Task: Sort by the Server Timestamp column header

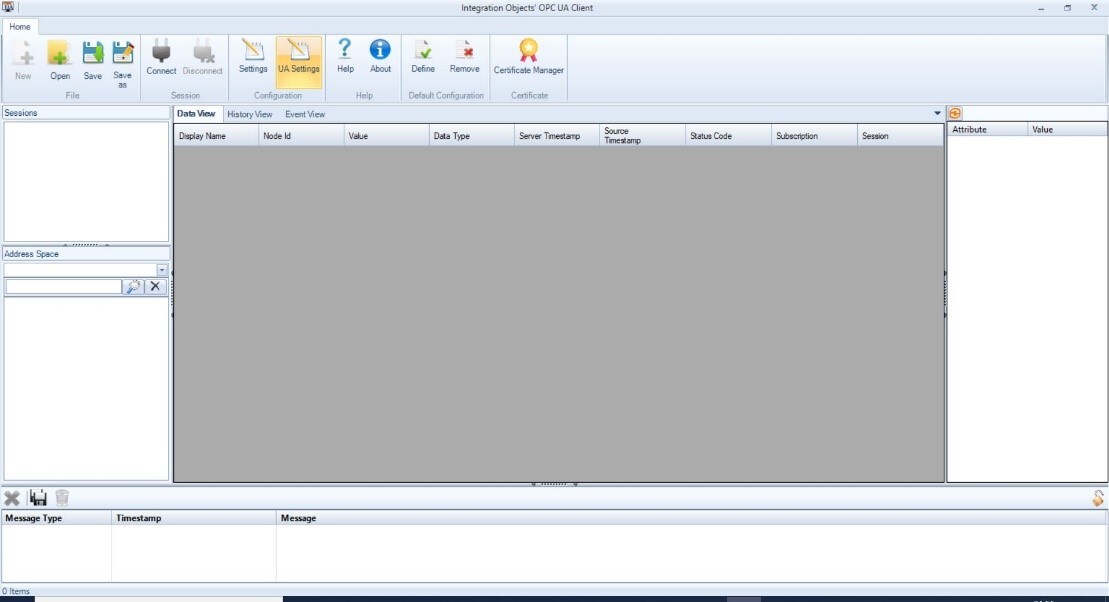Action: 549,136
